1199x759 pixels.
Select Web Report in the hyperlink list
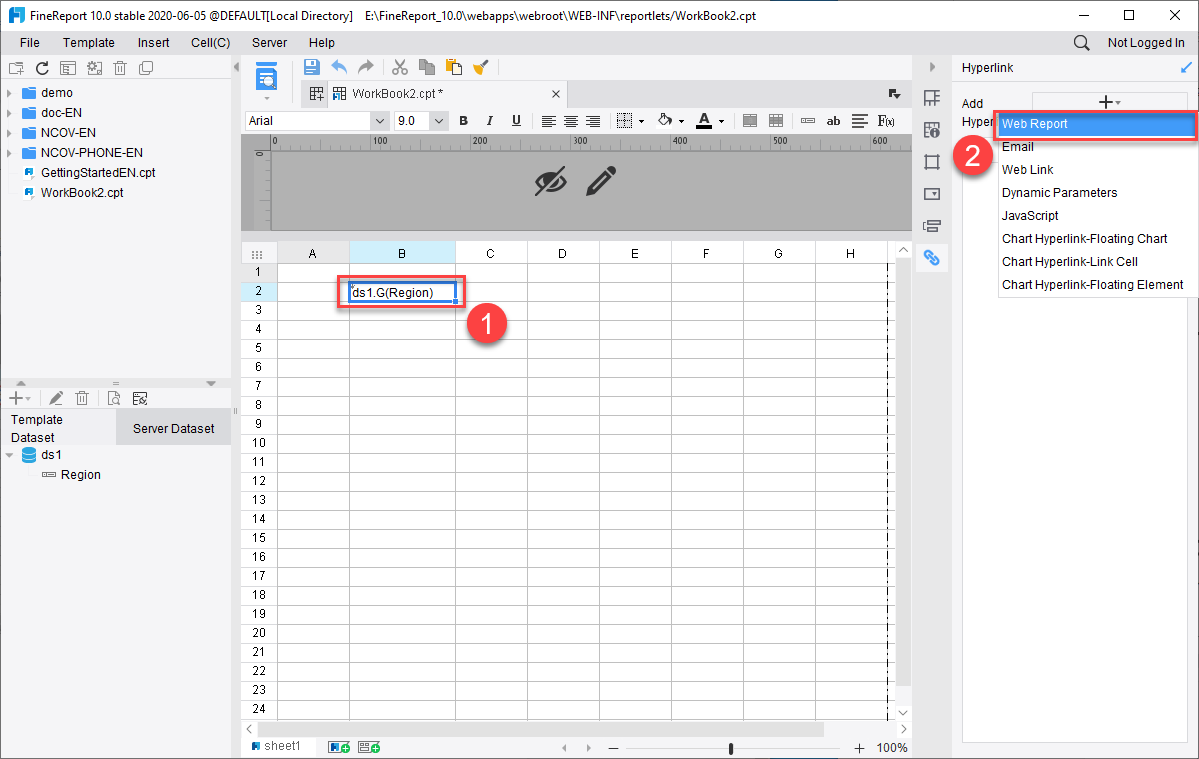(1096, 124)
